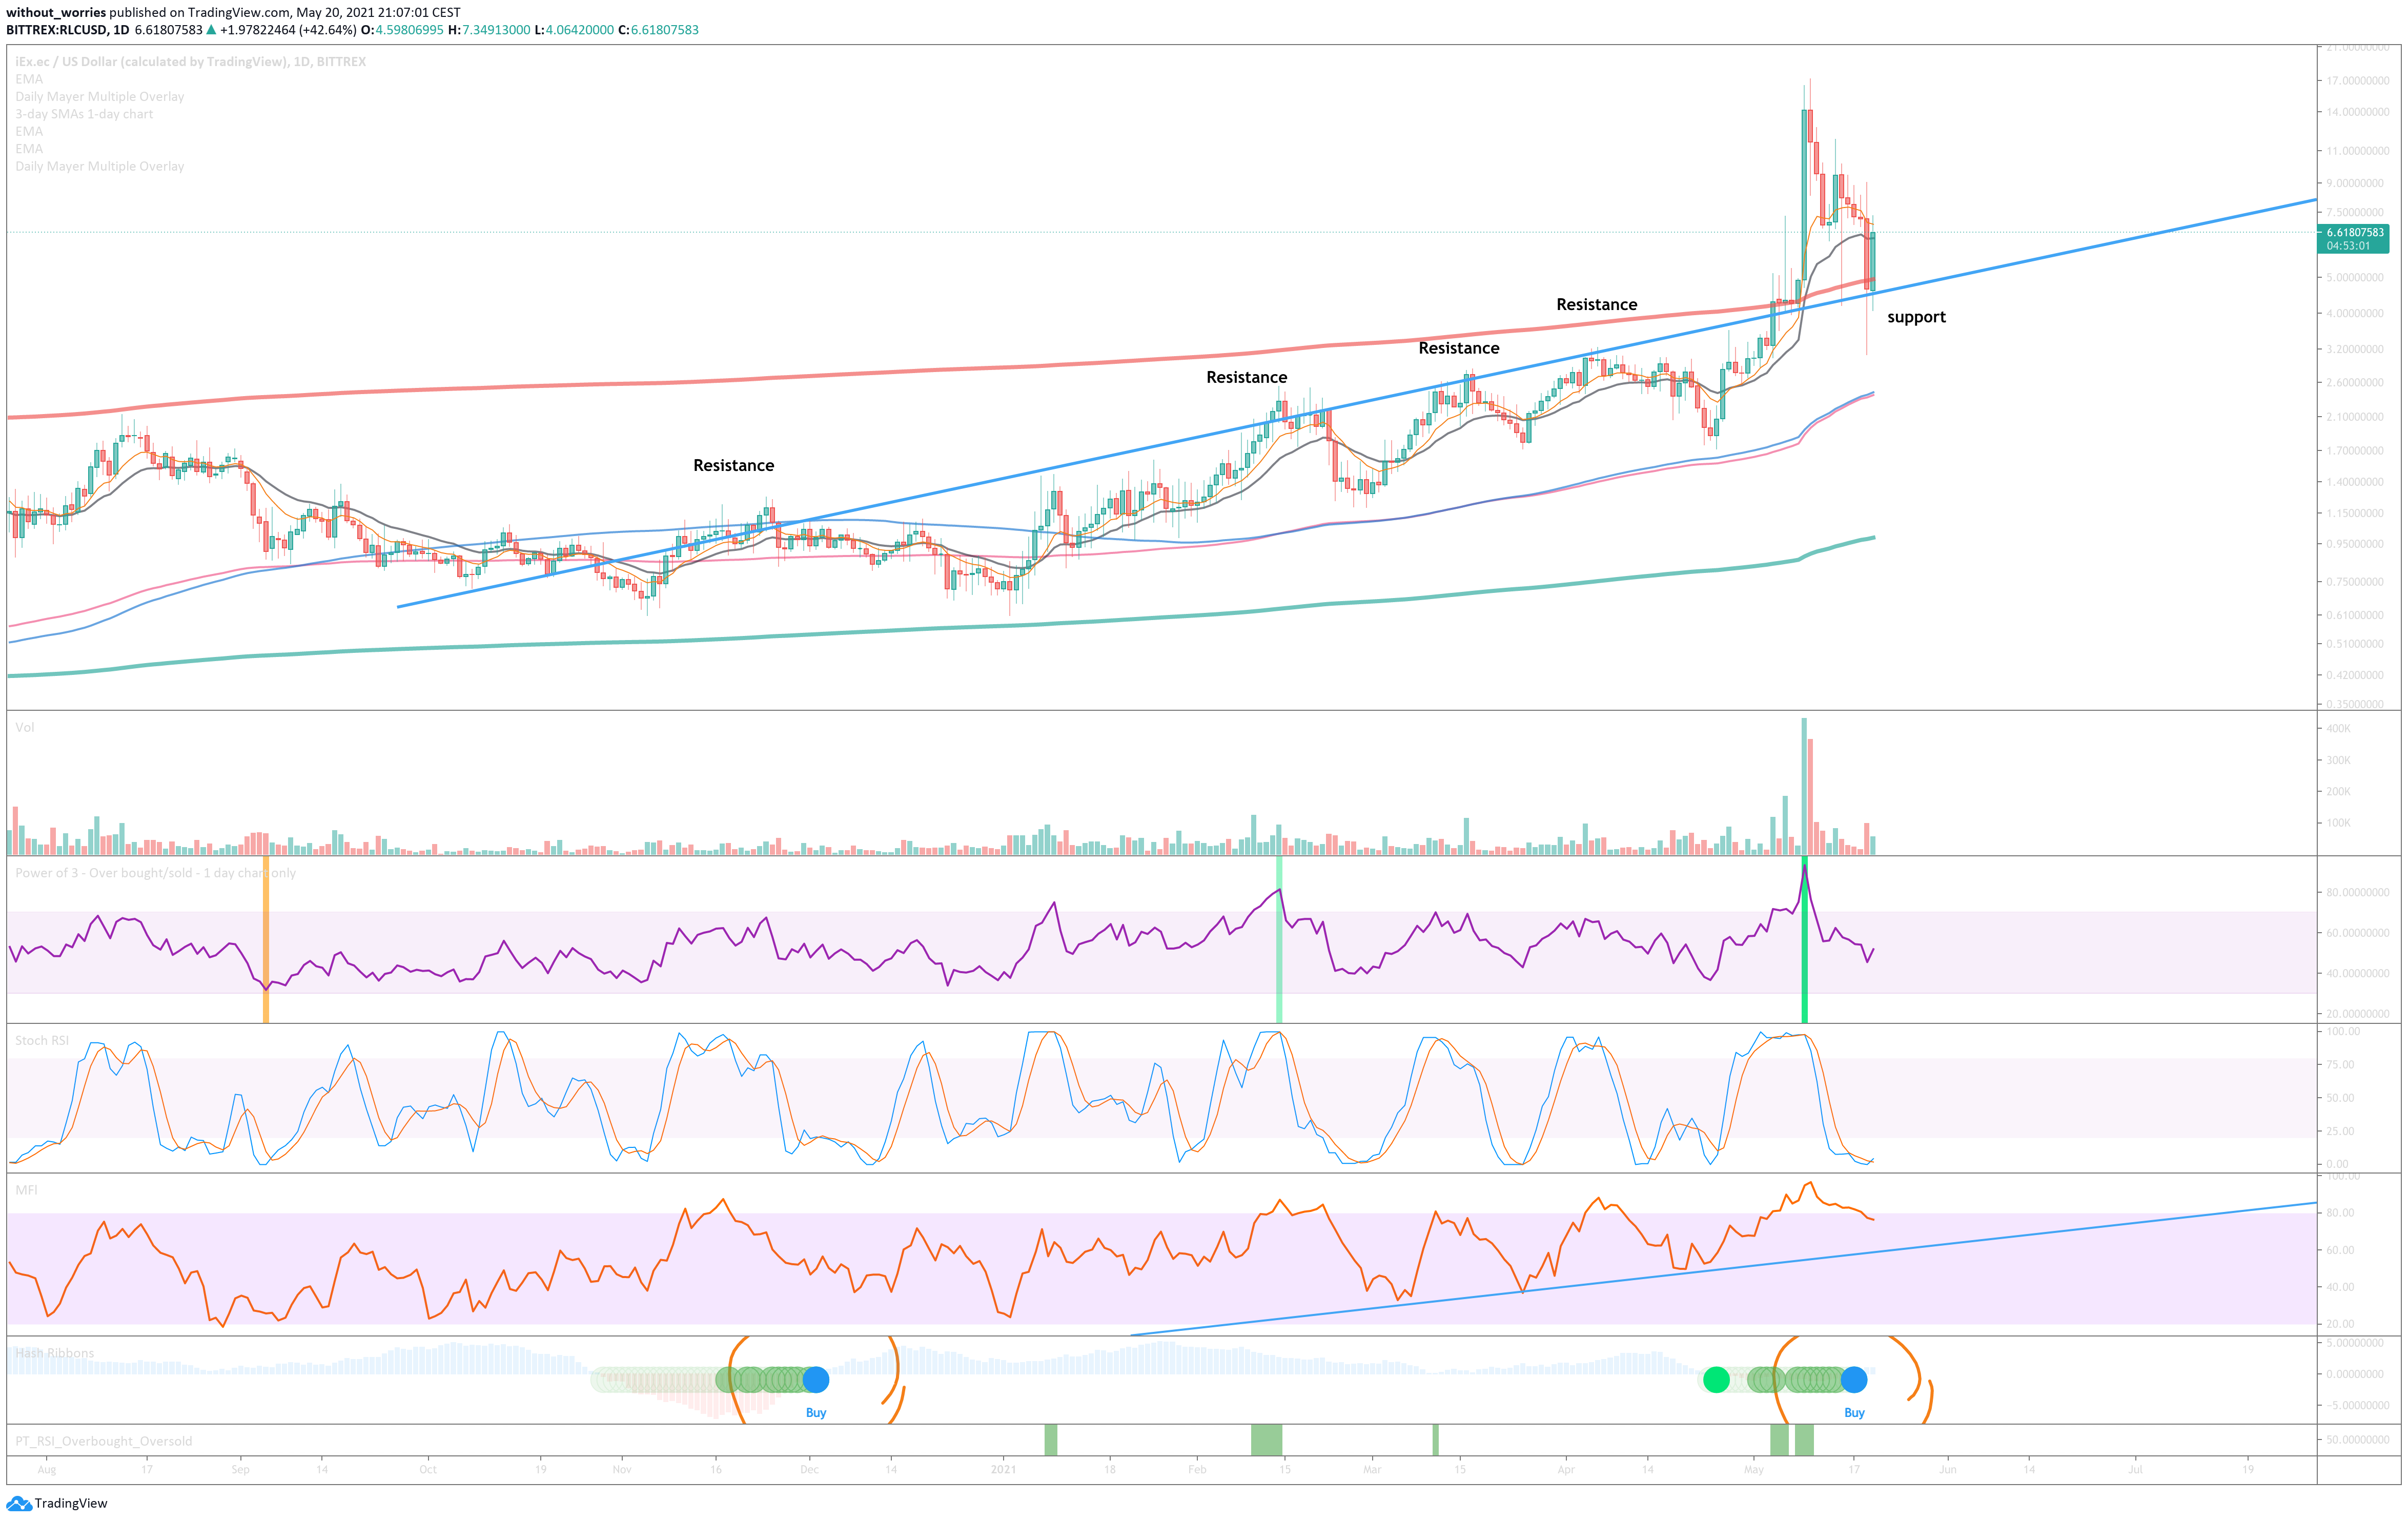Viewport: 2408px width, 1522px height.
Task: Click the bright green dot in Hash Ribbons
Action: (x=1716, y=1380)
